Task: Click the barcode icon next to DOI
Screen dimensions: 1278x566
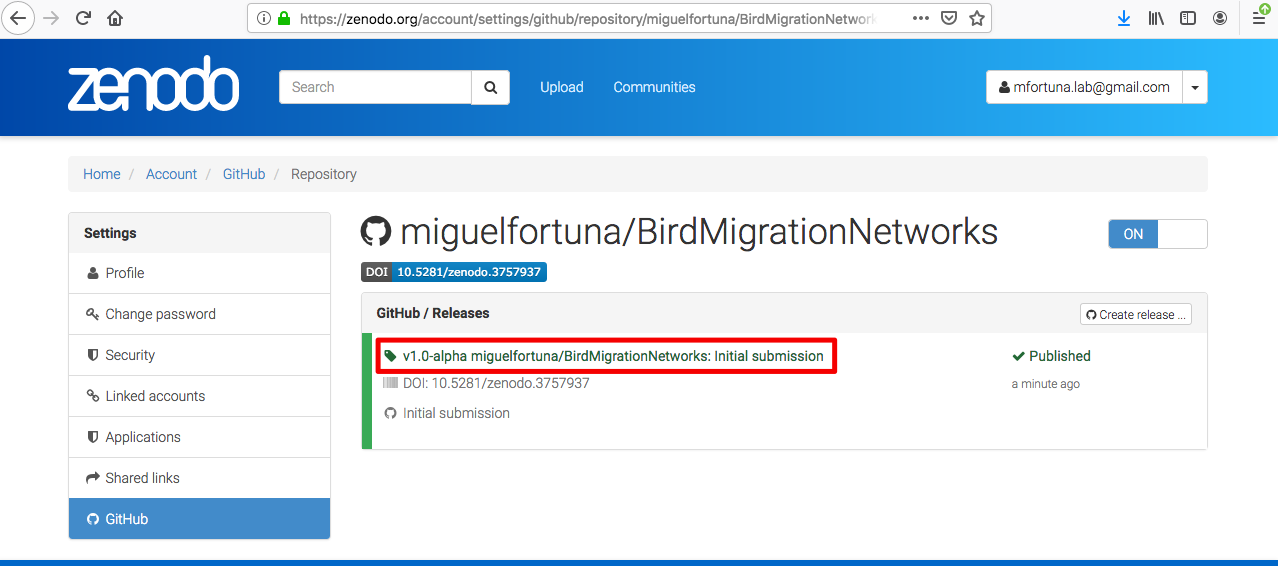Action: [x=390, y=383]
